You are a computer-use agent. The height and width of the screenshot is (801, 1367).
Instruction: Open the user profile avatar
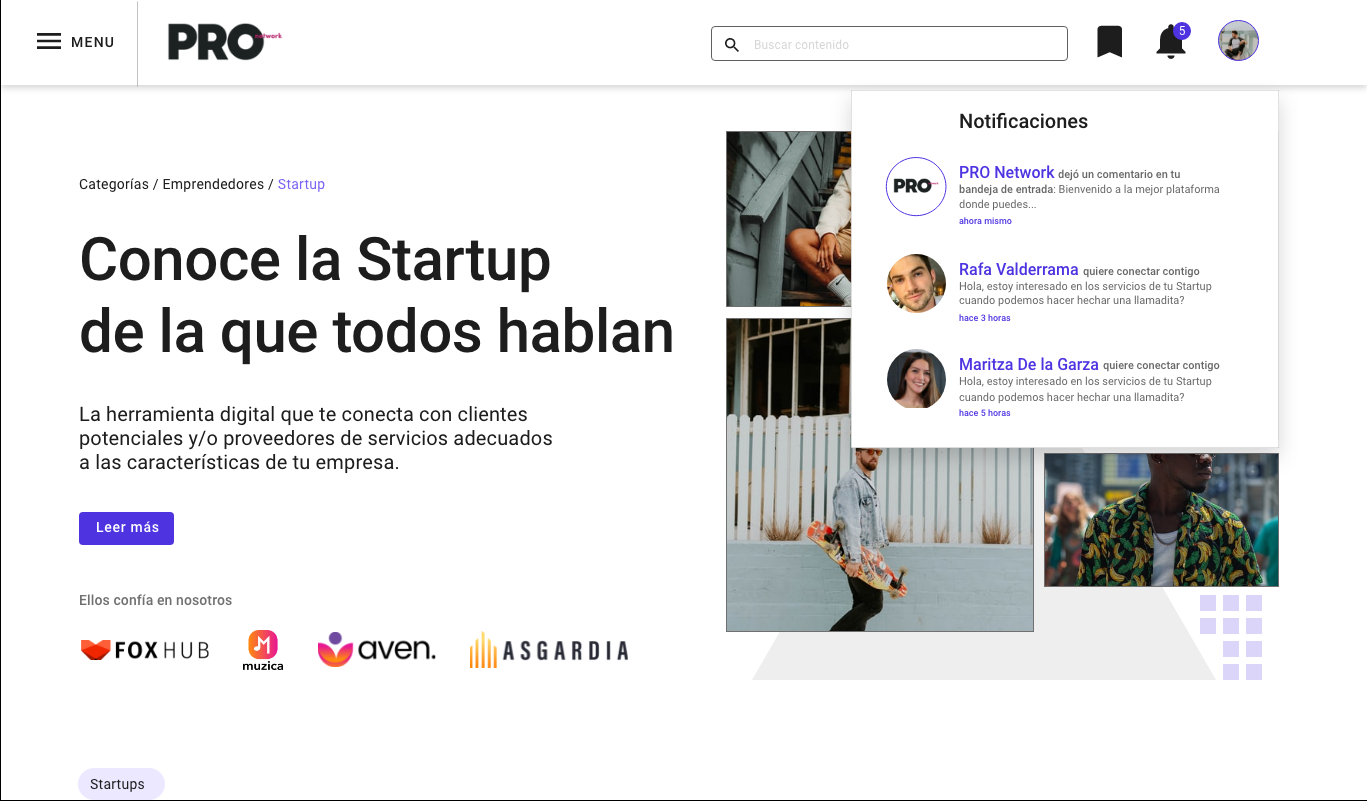1238,41
